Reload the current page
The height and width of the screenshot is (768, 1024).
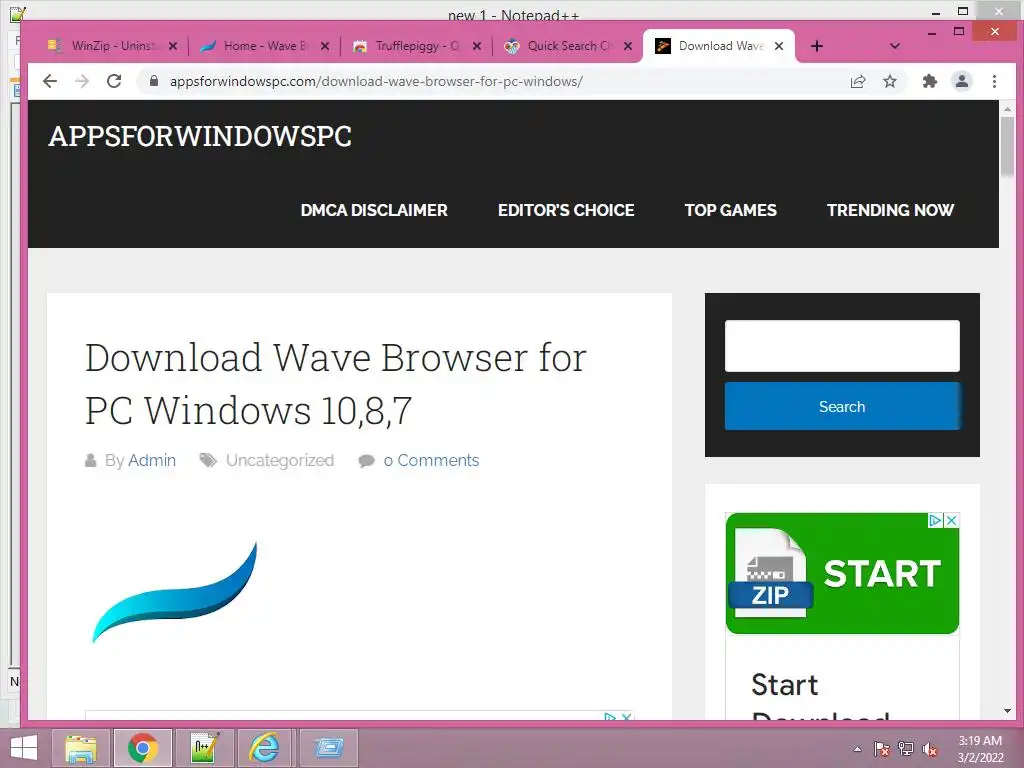pyautogui.click(x=114, y=81)
